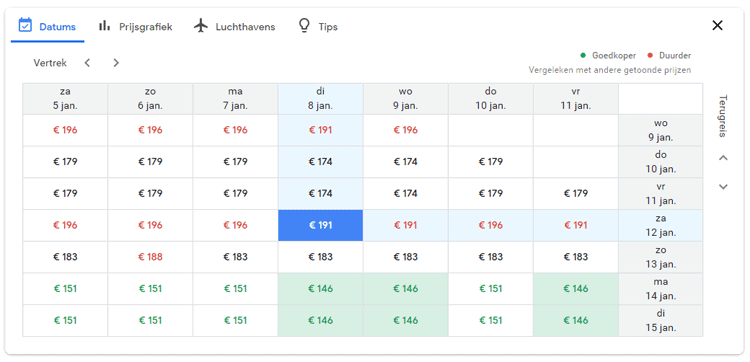Pick € 196 for 7 jan. departure, 9 jan. return
This screenshot has height=362, width=750.
pyautogui.click(x=235, y=130)
